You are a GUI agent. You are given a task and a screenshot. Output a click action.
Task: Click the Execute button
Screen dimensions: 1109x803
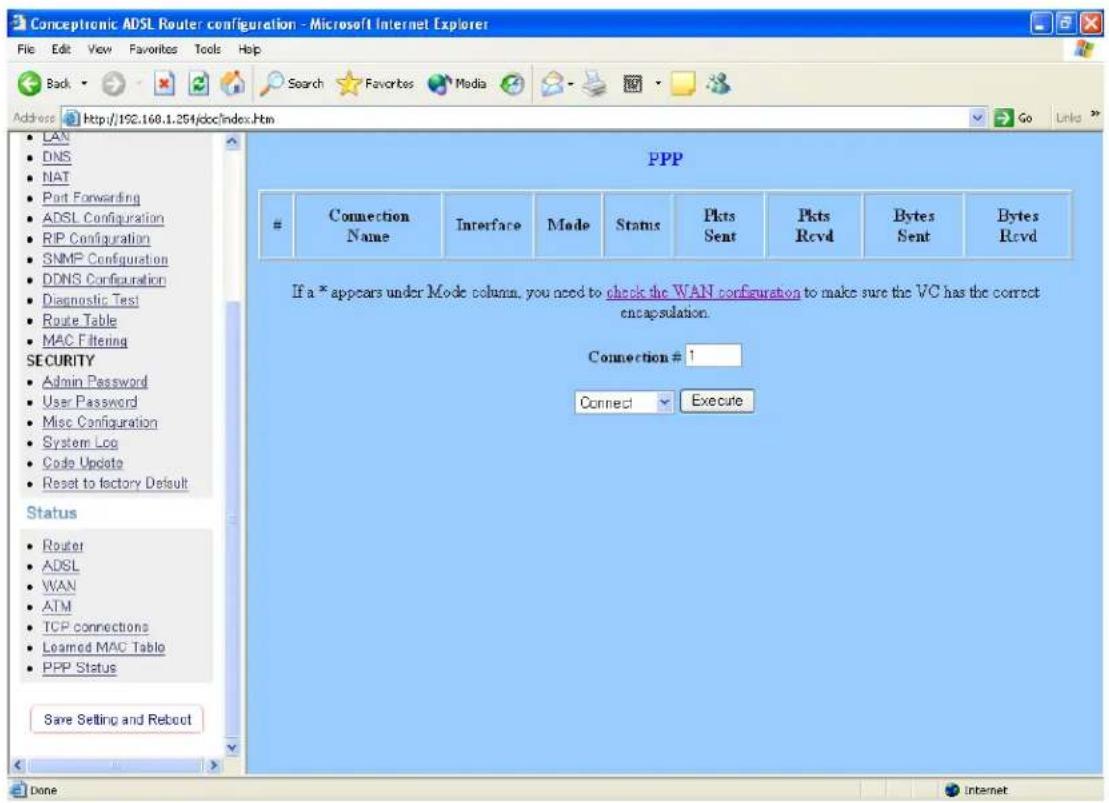[x=716, y=401]
